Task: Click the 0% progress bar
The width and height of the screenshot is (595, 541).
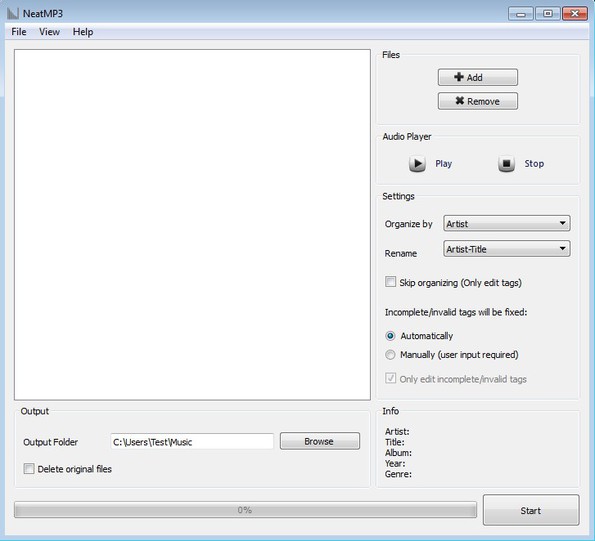Action: [x=245, y=510]
